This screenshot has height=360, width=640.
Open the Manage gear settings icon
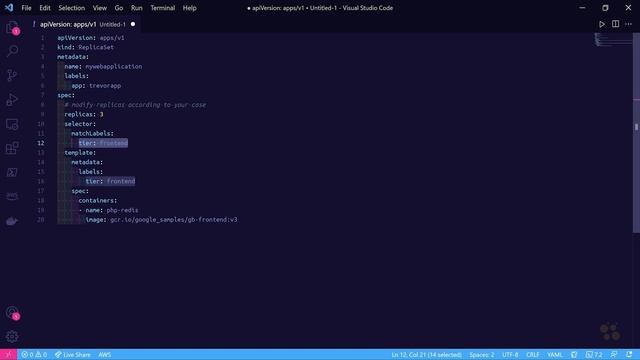tap(12, 336)
